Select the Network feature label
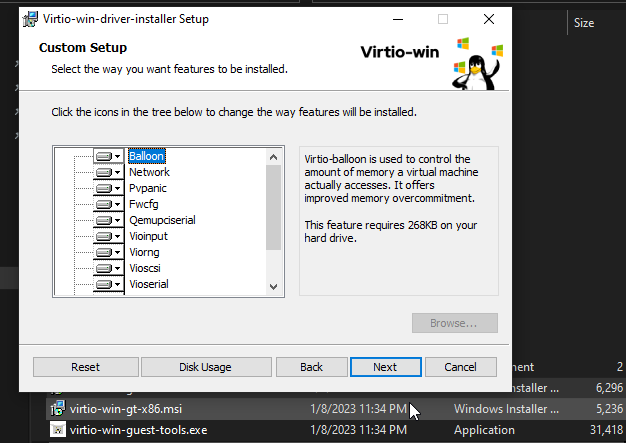Viewport: 626px width, 443px height. click(x=149, y=172)
